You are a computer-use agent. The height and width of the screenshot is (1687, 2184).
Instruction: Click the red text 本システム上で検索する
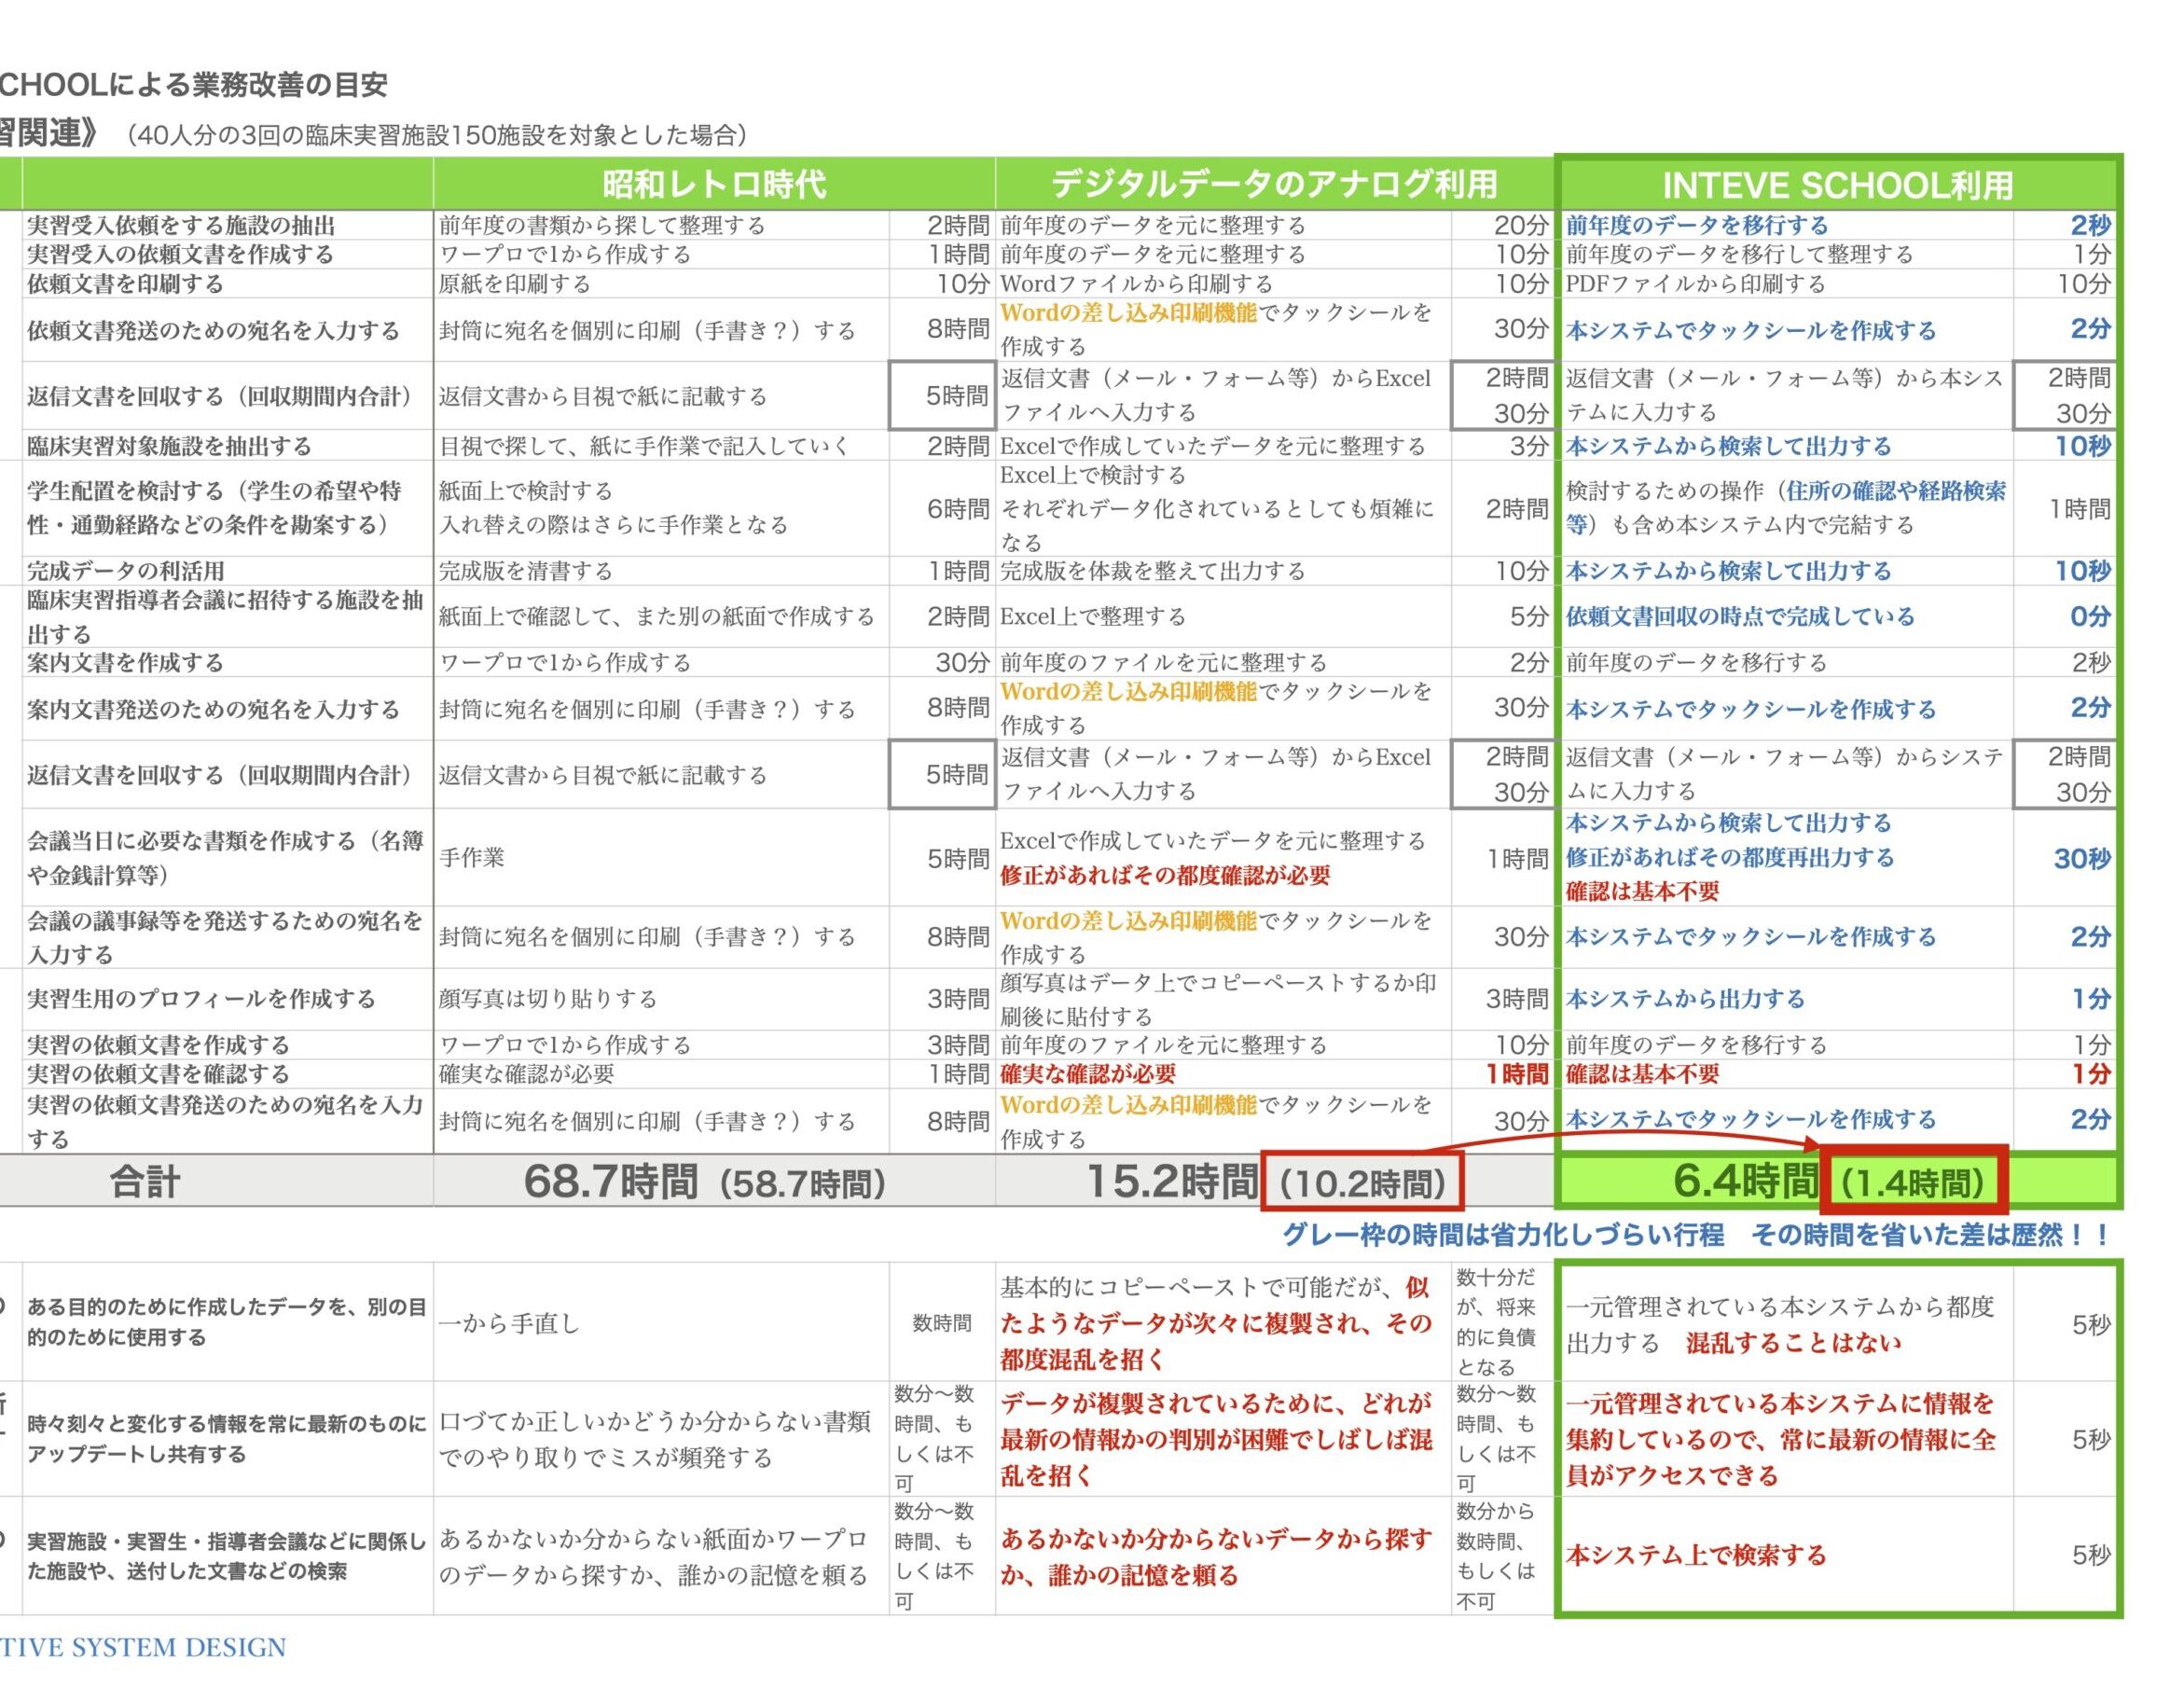pyautogui.click(x=1696, y=1556)
